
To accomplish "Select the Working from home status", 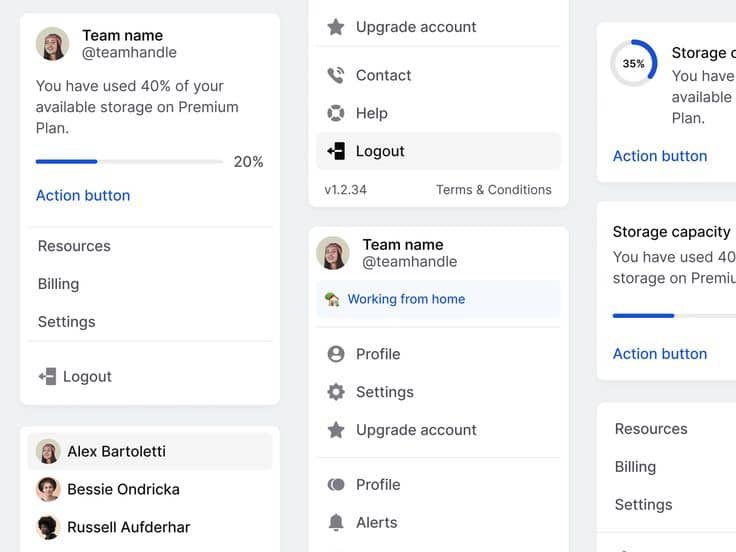I will [438, 299].
